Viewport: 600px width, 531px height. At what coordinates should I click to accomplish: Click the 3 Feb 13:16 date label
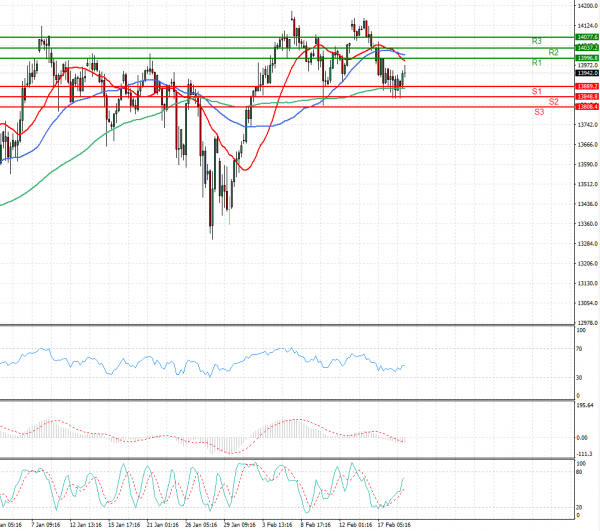pos(277,524)
